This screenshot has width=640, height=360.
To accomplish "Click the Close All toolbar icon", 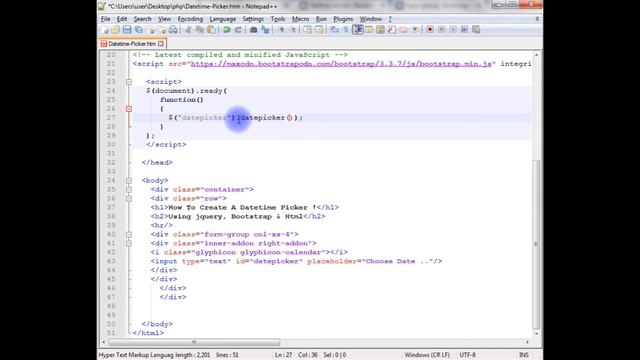I will click(162, 29).
